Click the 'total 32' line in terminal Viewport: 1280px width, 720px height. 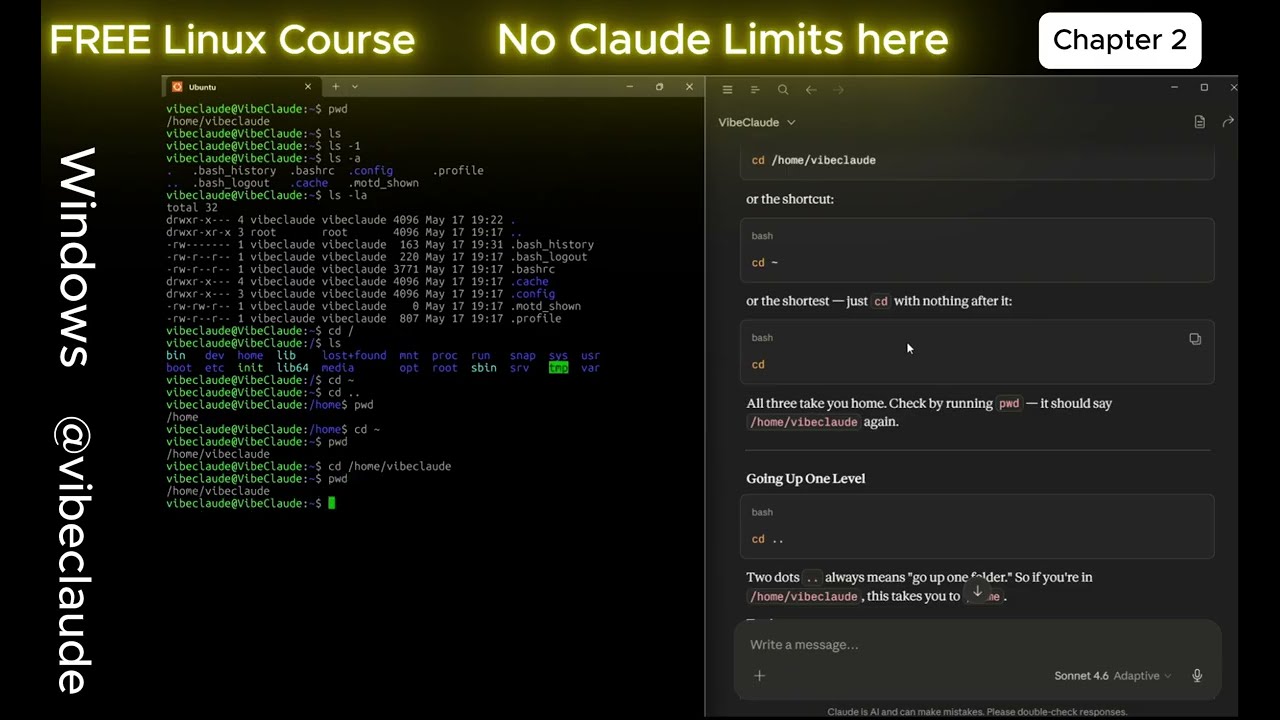click(192, 208)
